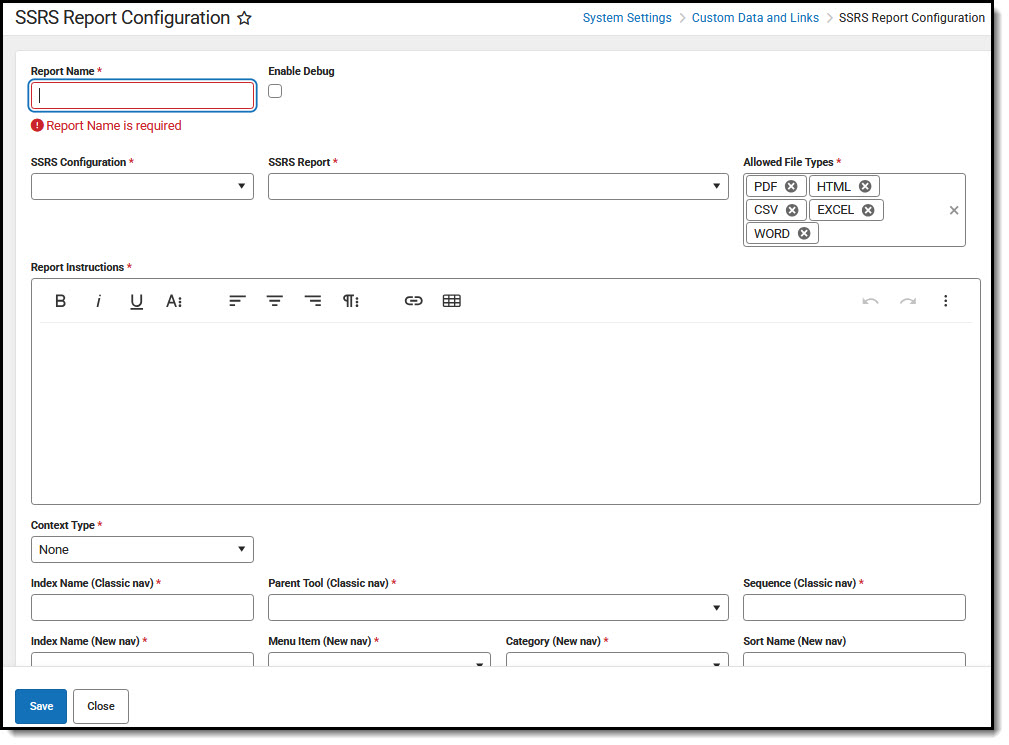Remove the PDF file type tag
The height and width of the screenshot is (745, 1009).
pyautogui.click(x=791, y=186)
